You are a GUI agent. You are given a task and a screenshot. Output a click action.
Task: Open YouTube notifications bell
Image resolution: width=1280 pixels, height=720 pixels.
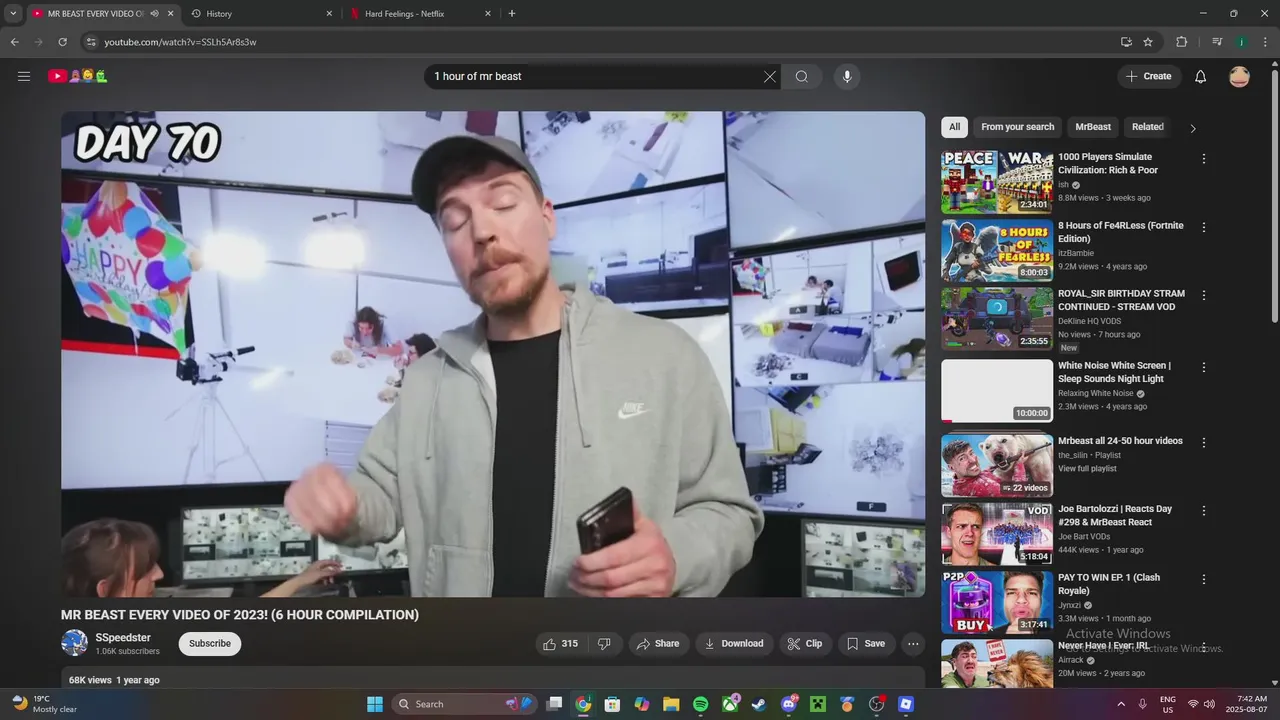[x=1201, y=76]
